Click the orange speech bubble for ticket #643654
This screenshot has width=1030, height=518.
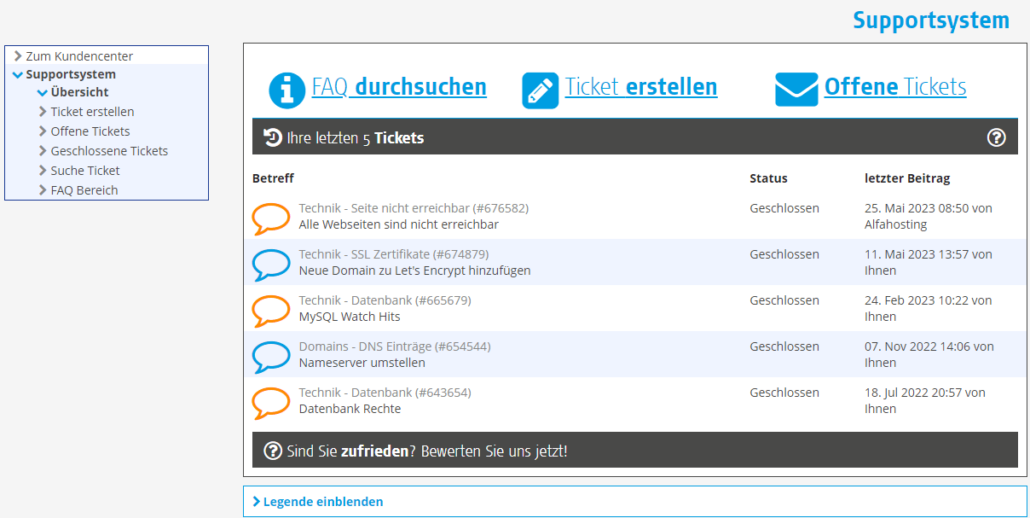271,402
